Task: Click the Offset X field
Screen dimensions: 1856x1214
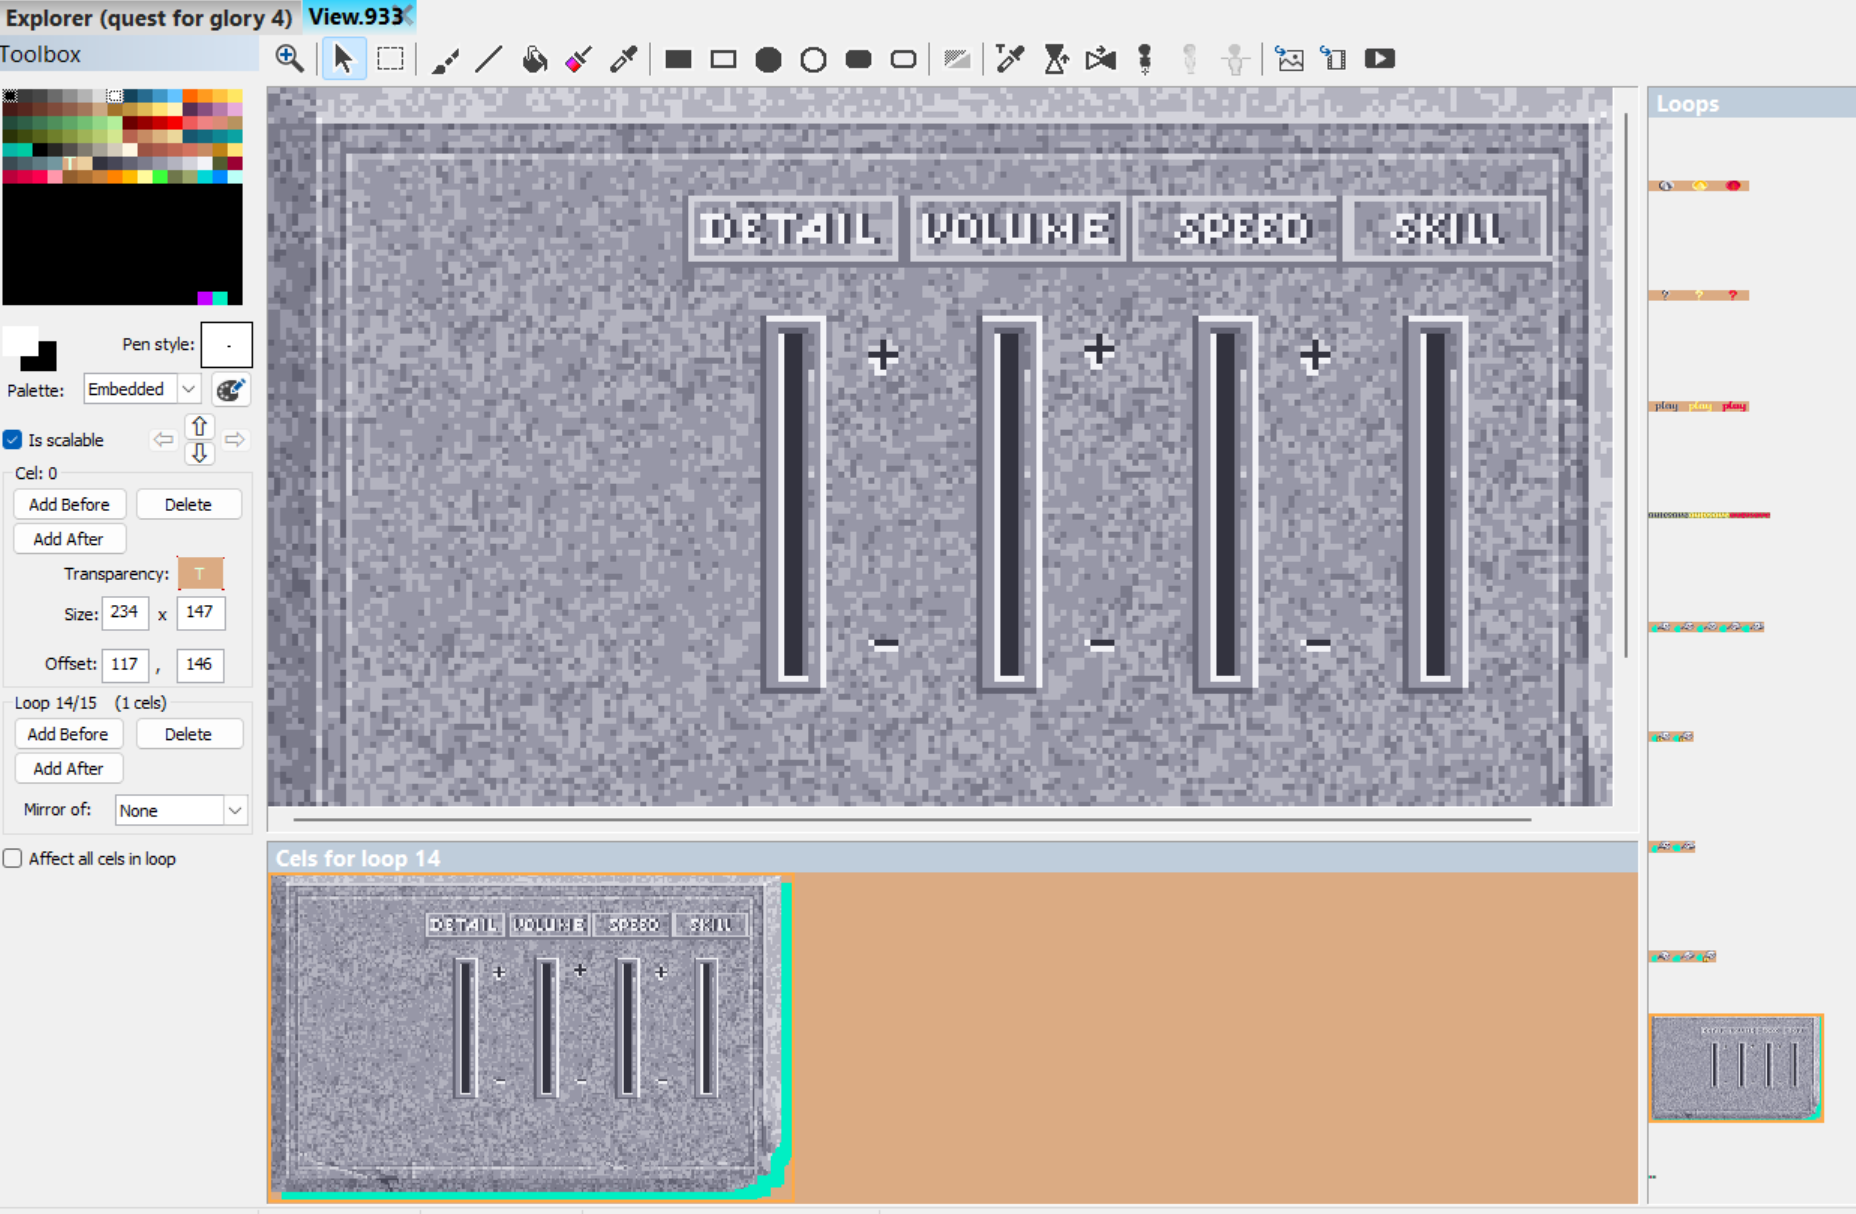Action: pyautogui.click(x=125, y=664)
